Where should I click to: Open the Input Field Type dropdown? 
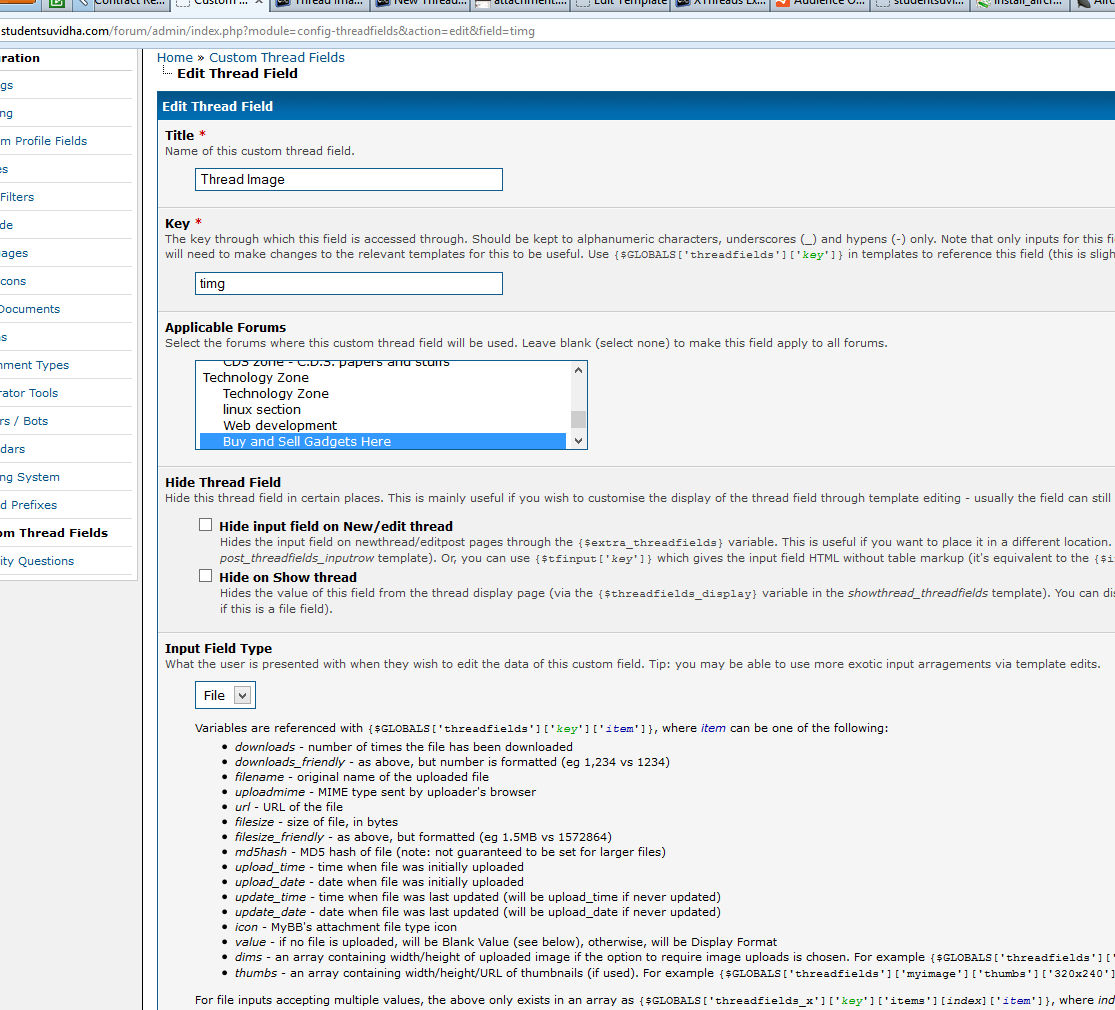tap(225, 695)
